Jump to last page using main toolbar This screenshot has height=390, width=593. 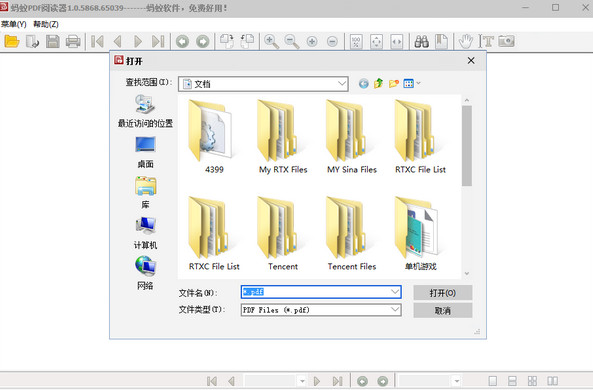click(158, 41)
